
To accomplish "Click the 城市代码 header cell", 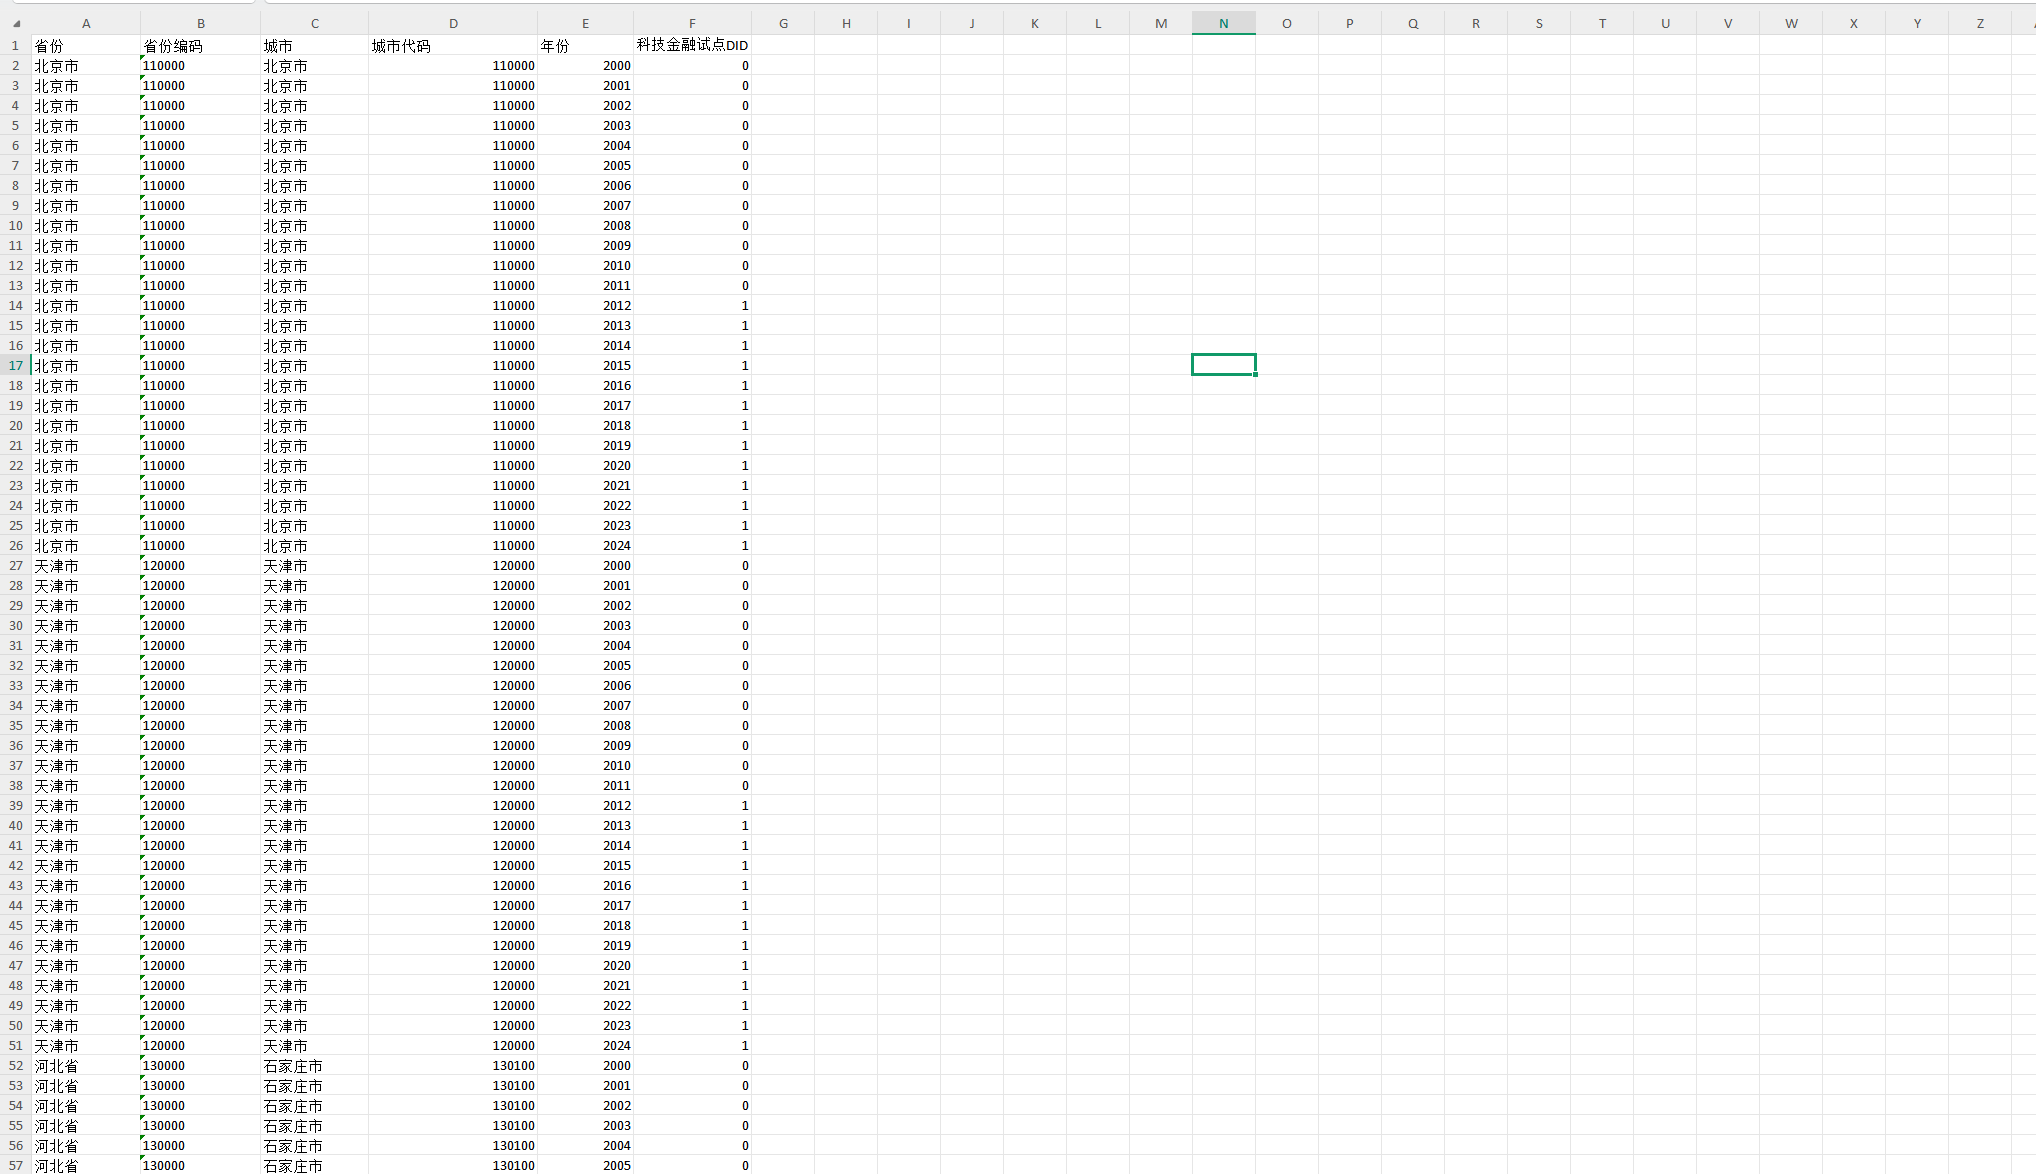I will 401,46.
